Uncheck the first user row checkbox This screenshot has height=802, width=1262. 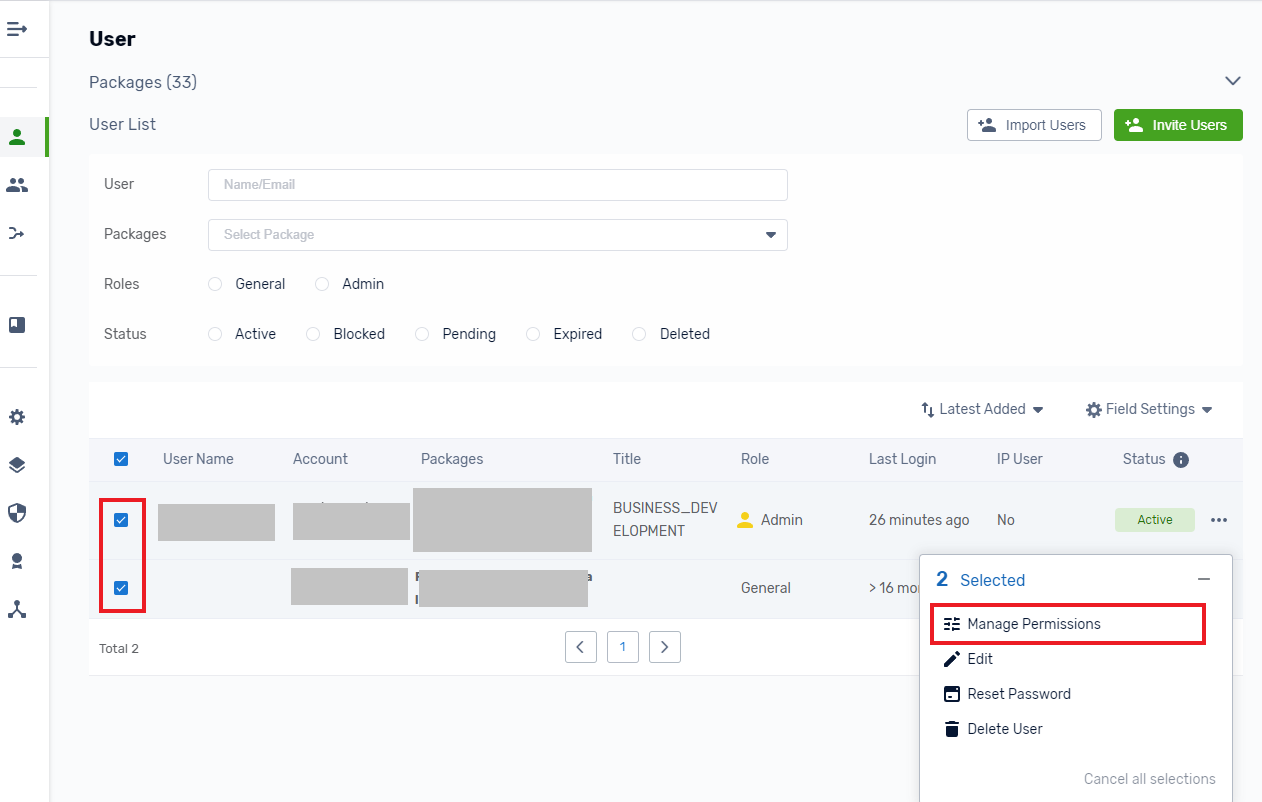(x=121, y=520)
